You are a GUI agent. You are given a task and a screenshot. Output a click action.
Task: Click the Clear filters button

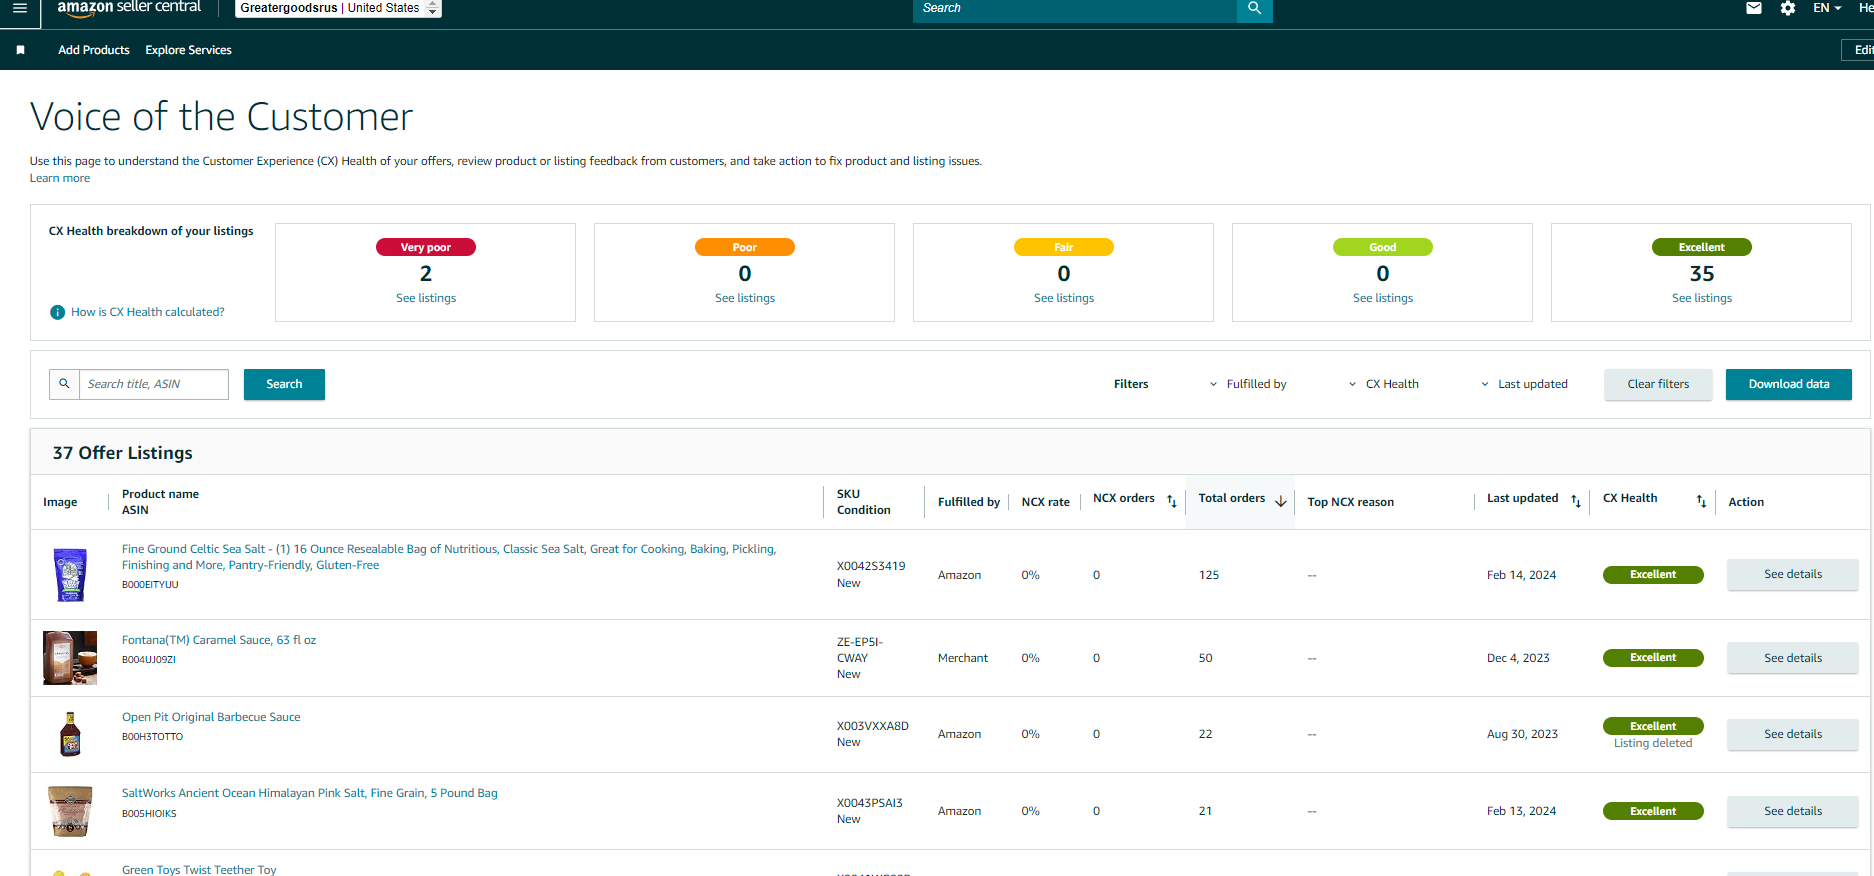1658,384
